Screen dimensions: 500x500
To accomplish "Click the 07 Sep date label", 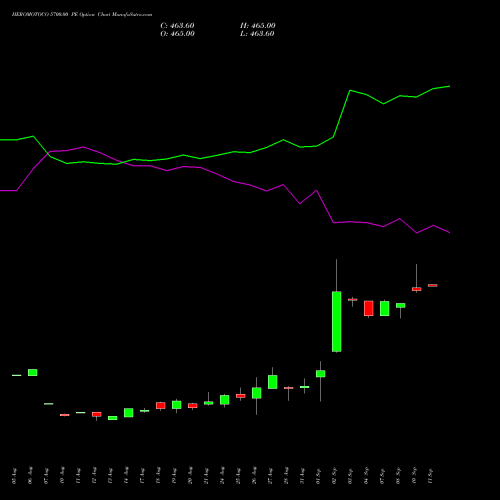I will click(382, 476).
